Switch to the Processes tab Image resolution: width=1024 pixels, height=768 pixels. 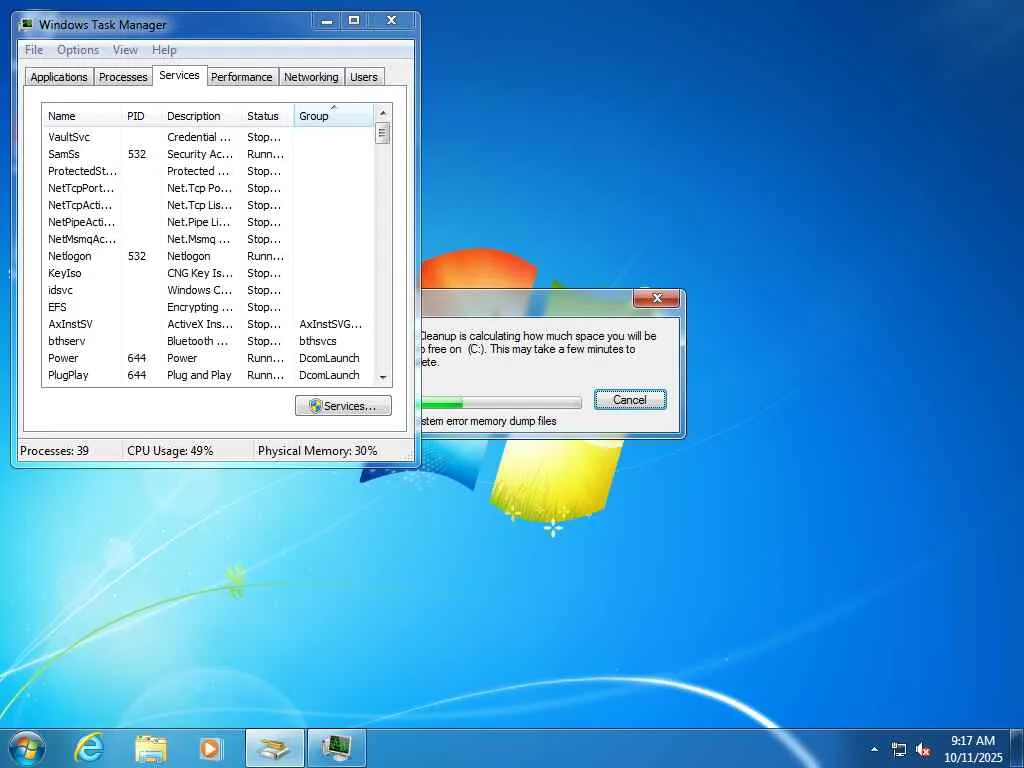(x=123, y=77)
